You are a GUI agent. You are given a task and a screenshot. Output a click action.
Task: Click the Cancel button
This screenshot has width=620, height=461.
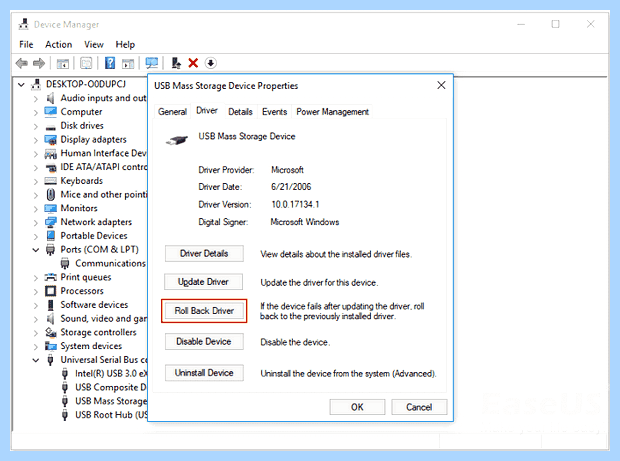pyautogui.click(x=419, y=407)
